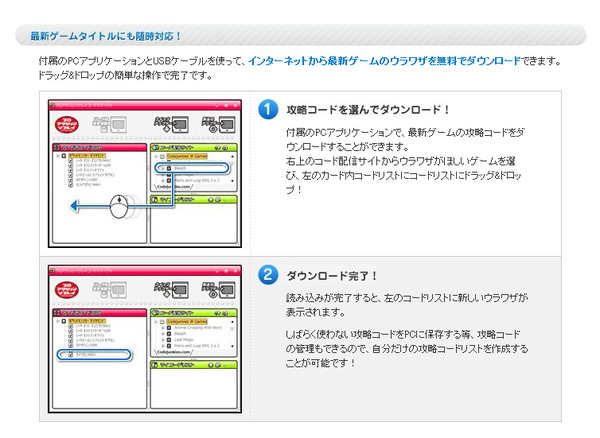
Task: Click the red Pro Action Replay logo in step 1 screenshot
Action: (67, 124)
